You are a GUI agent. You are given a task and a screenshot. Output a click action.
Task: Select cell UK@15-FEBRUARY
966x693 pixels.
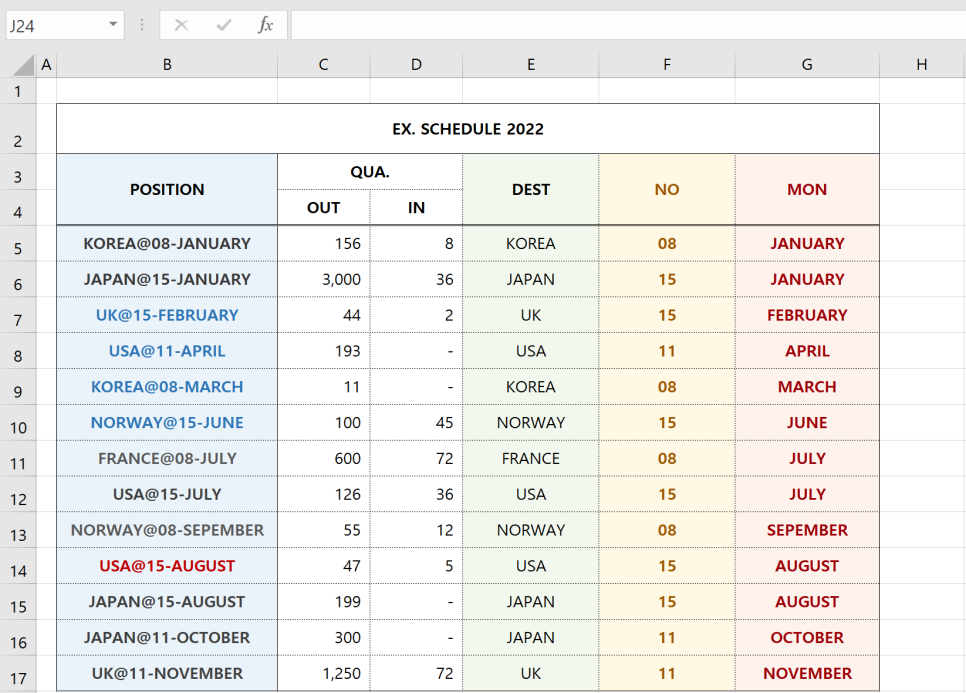167,315
